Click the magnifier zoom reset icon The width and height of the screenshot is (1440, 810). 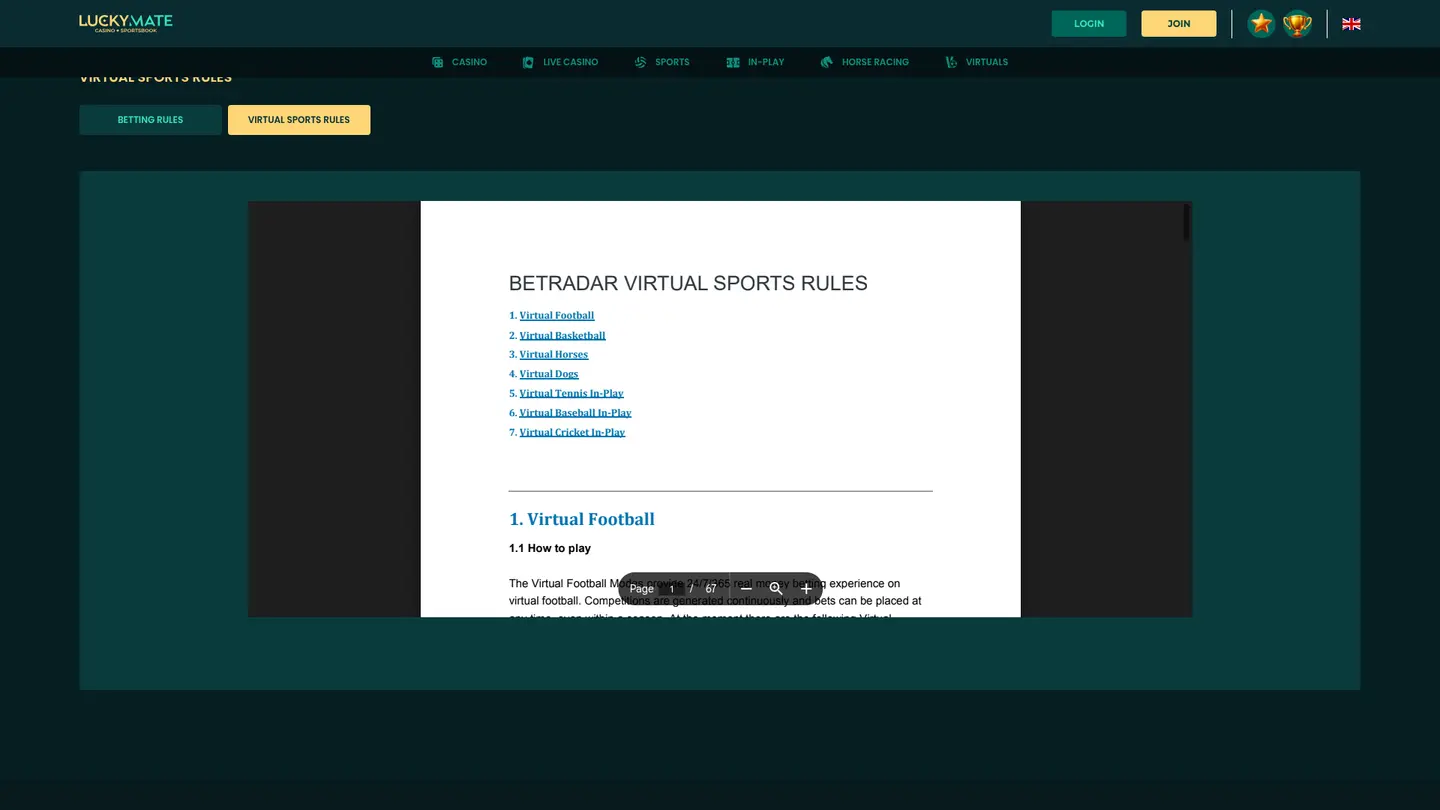(776, 589)
